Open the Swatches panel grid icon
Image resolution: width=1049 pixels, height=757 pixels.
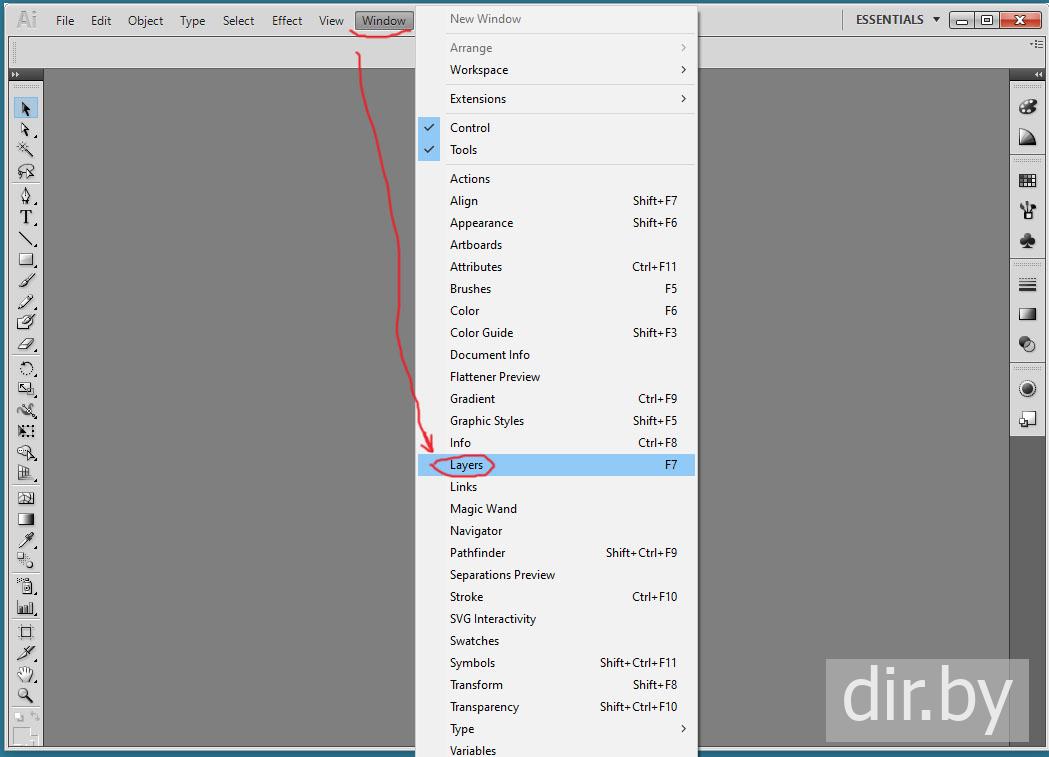point(1028,181)
